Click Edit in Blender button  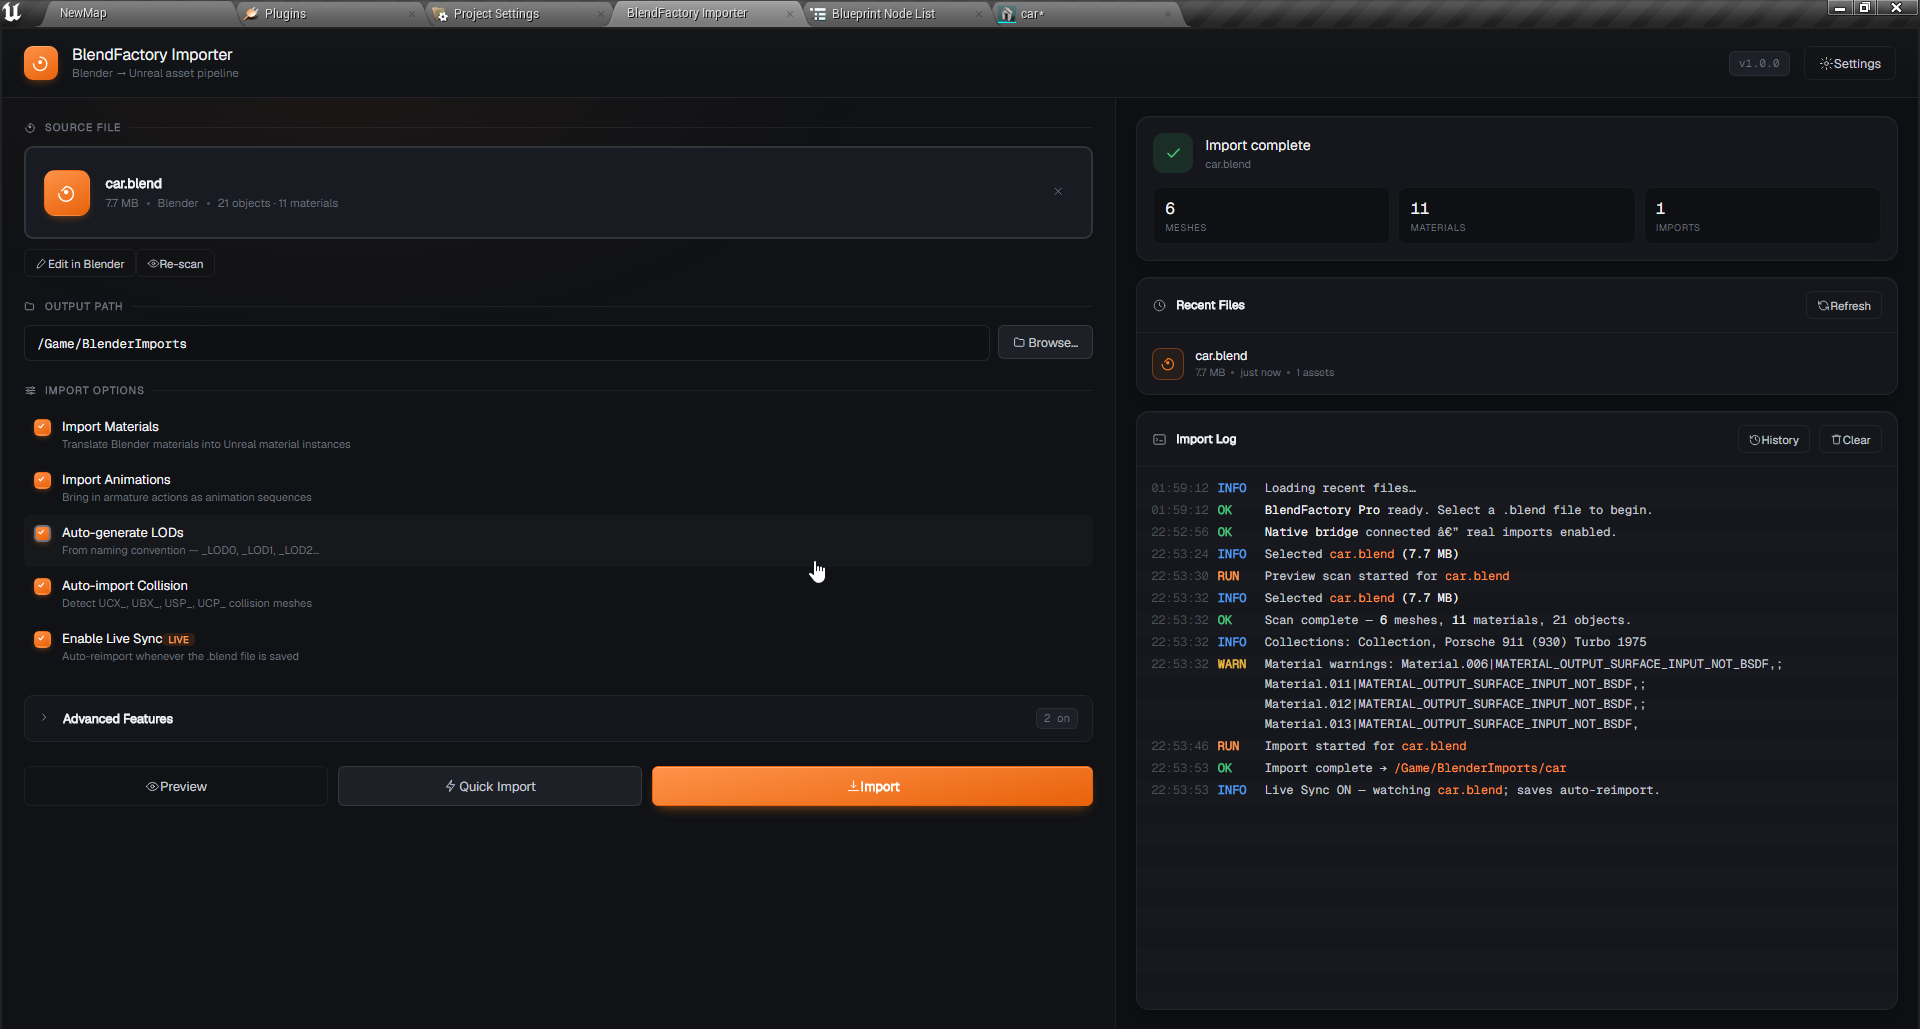[80, 264]
